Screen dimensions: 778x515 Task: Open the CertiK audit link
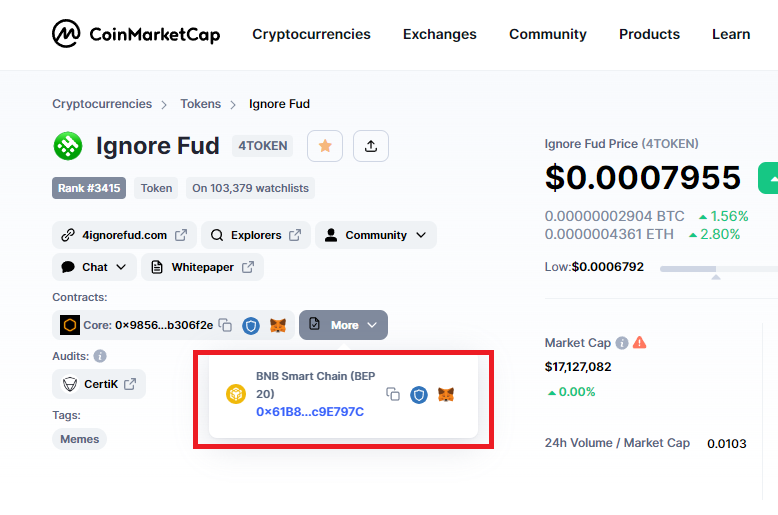point(99,384)
